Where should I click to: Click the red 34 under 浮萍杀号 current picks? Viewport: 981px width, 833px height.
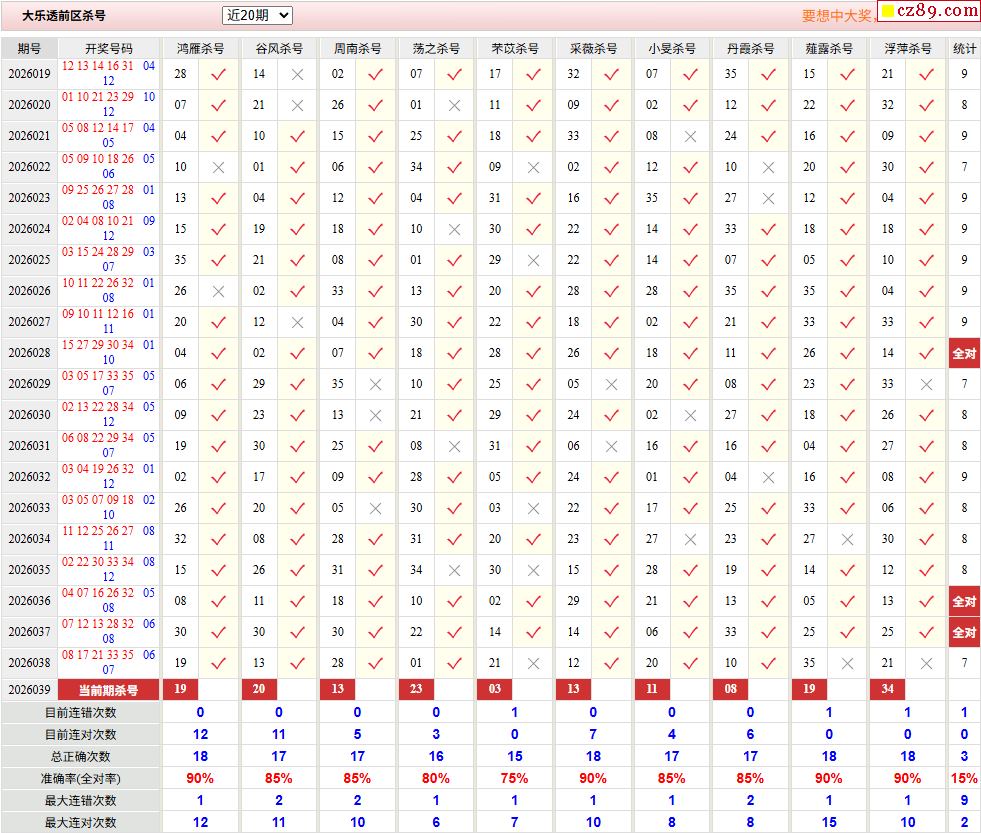point(888,689)
